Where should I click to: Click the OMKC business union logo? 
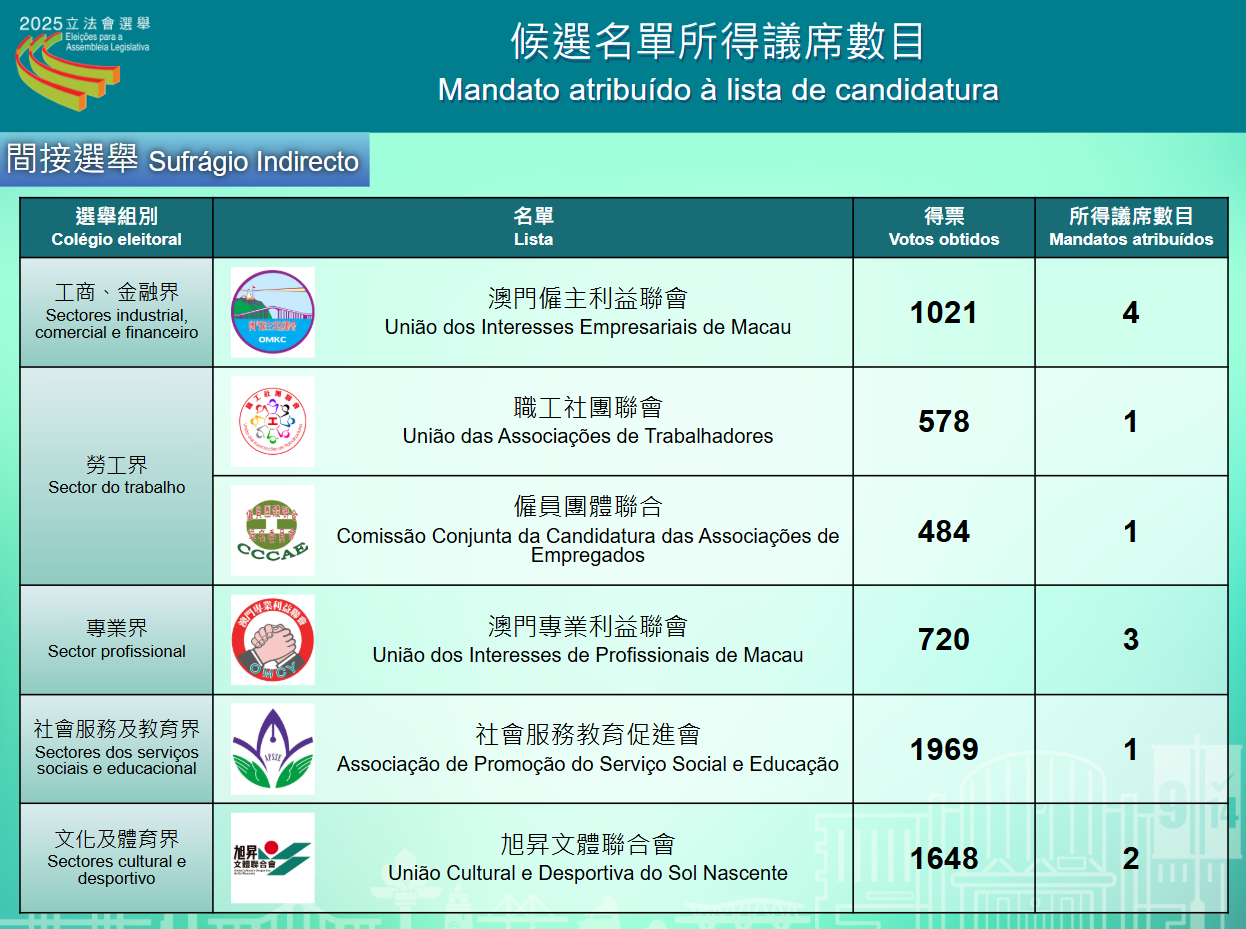272,312
